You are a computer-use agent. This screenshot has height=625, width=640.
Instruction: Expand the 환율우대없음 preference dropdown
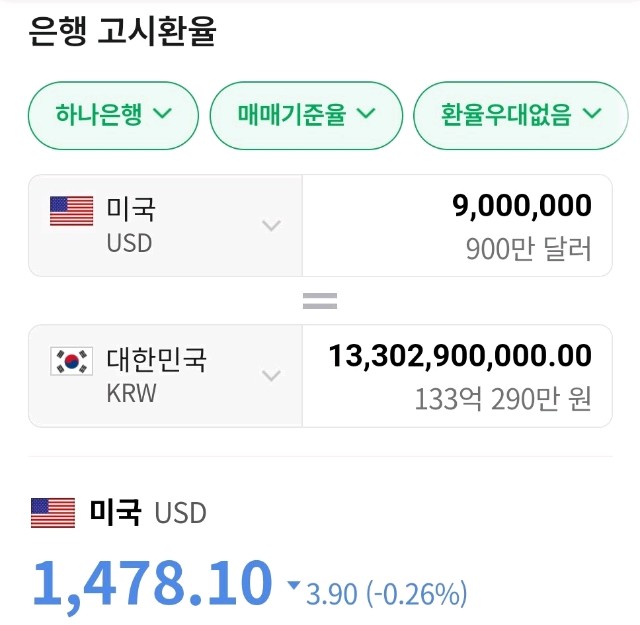point(521,114)
